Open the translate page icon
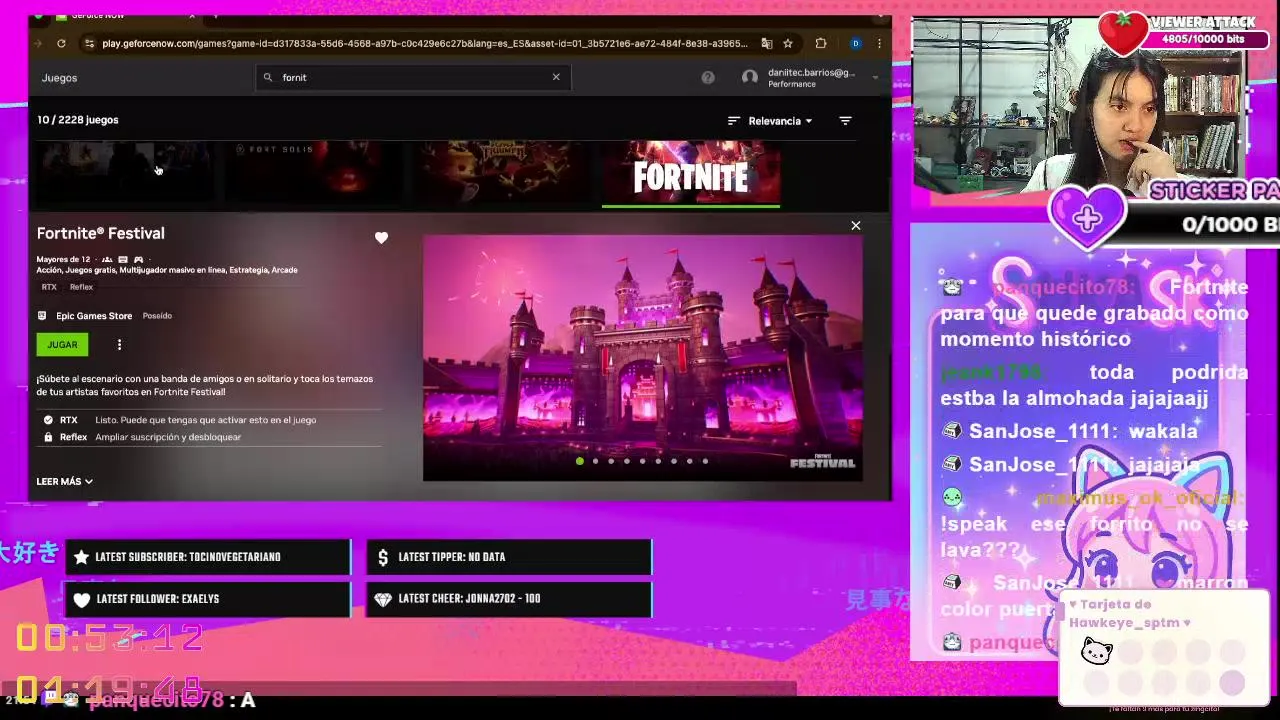Screen dimensions: 1280x720 [x=767, y=44]
